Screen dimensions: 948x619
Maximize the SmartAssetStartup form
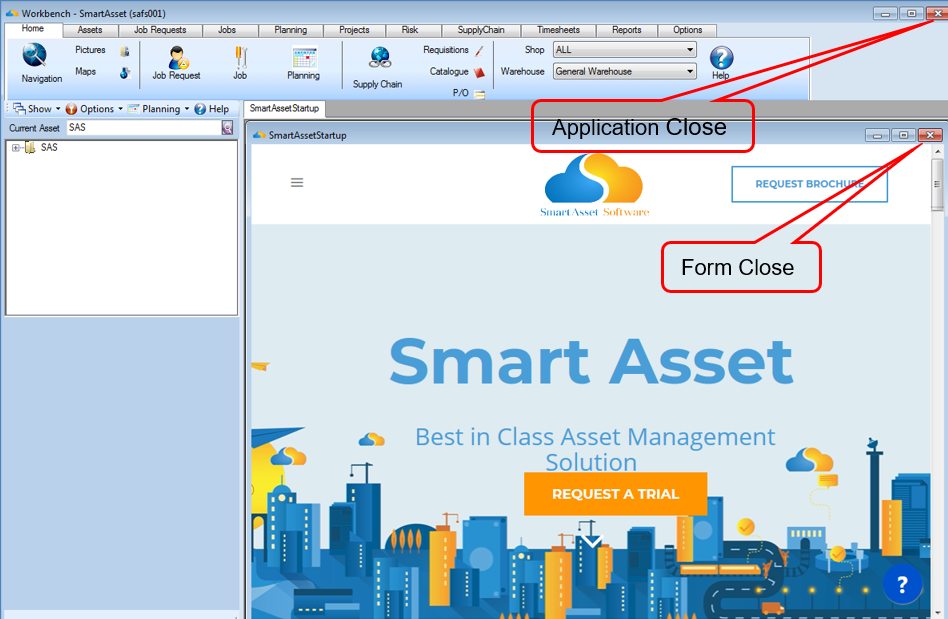coord(903,135)
